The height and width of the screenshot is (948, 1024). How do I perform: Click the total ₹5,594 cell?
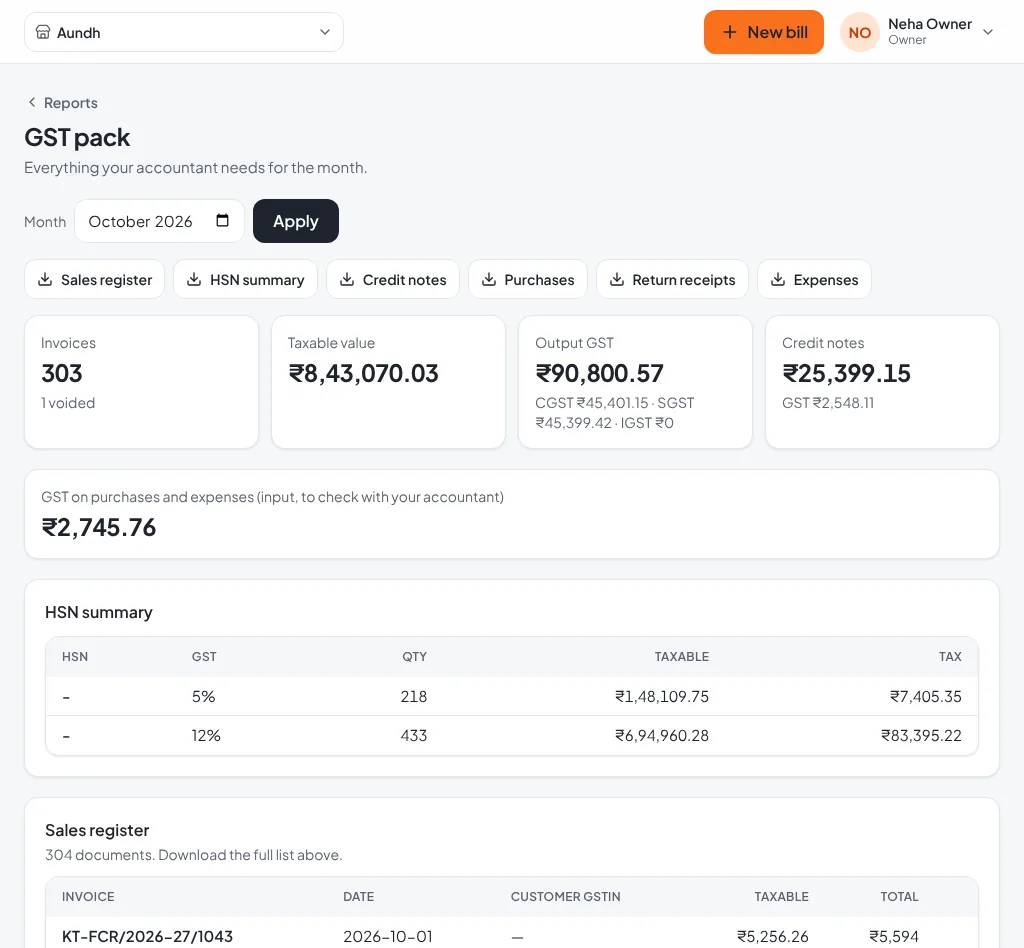tap(894, 936)
